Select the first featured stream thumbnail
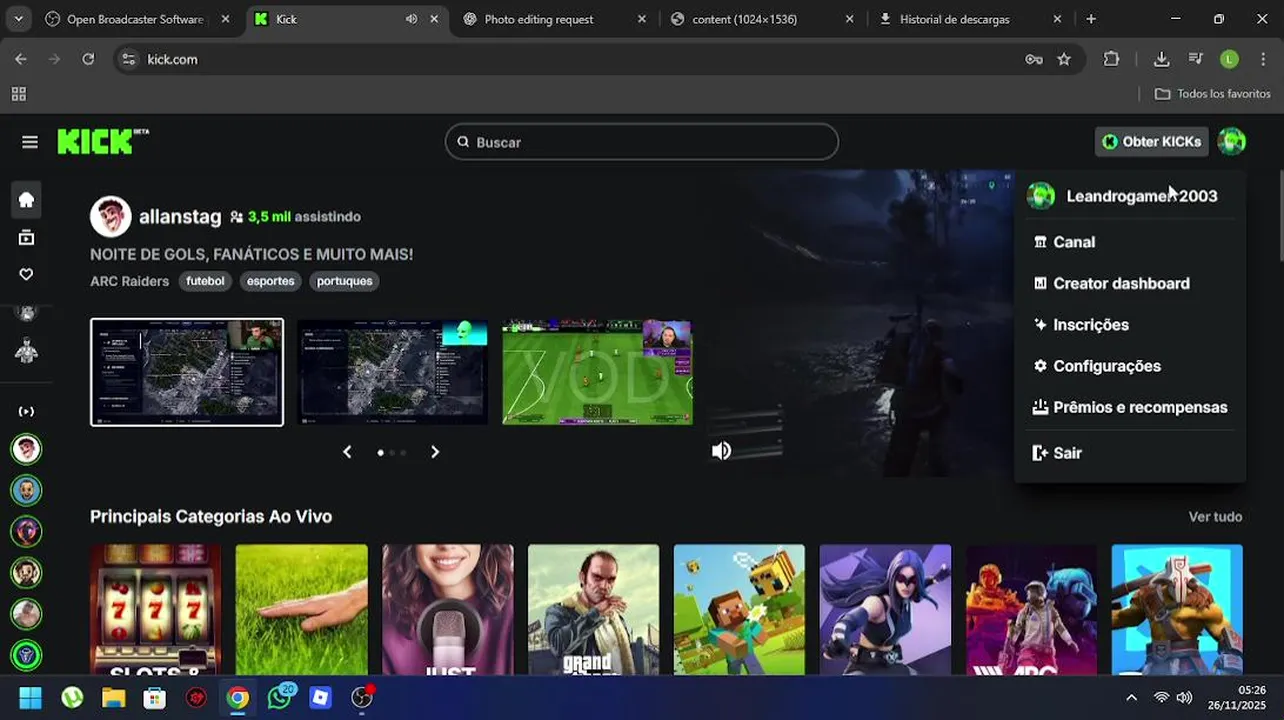The image size is (1284, 720). coord(187,372)
